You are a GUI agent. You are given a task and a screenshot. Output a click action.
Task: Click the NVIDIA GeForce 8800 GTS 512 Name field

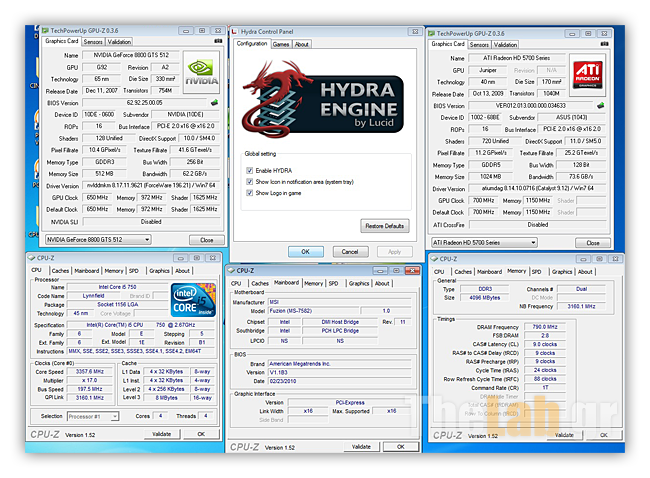(131, 55)
